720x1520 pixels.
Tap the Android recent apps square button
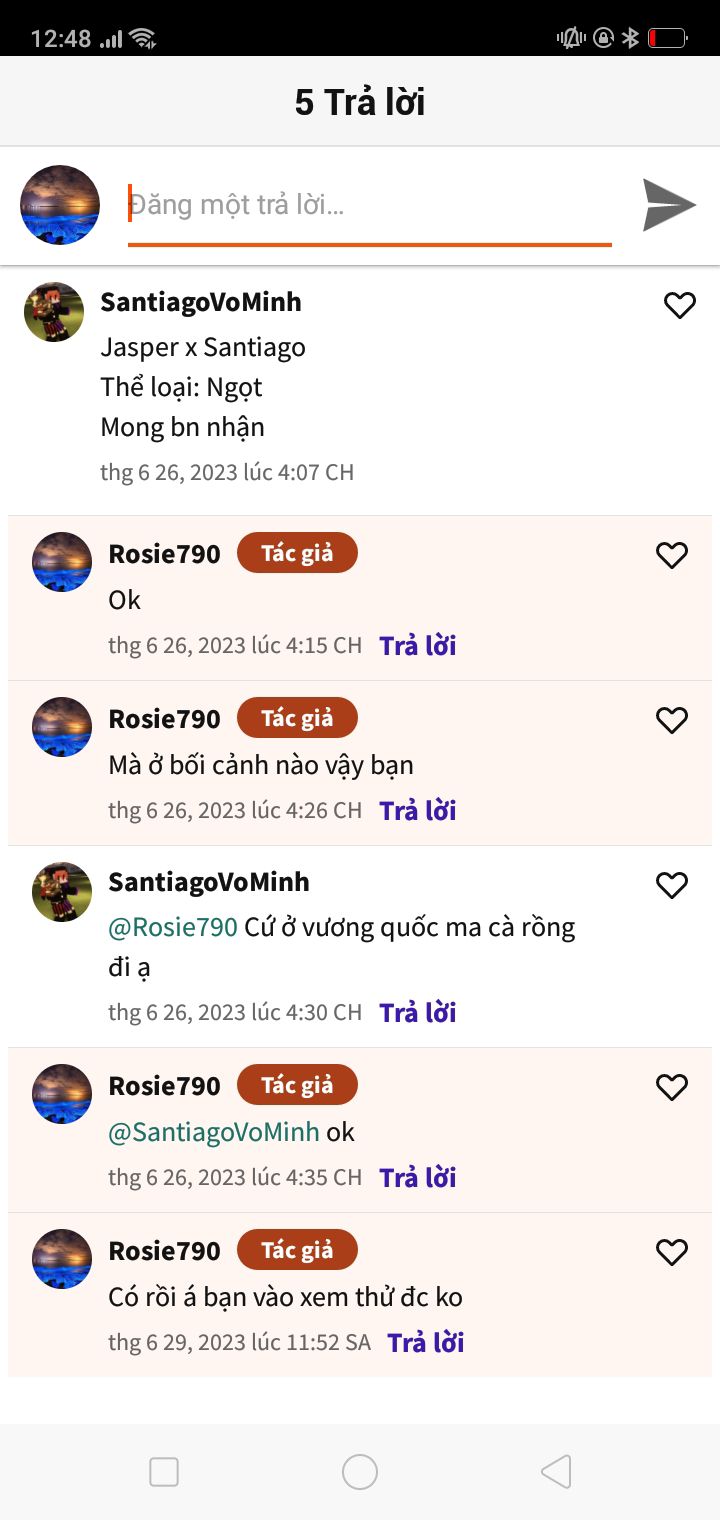tap(164, 1472)
